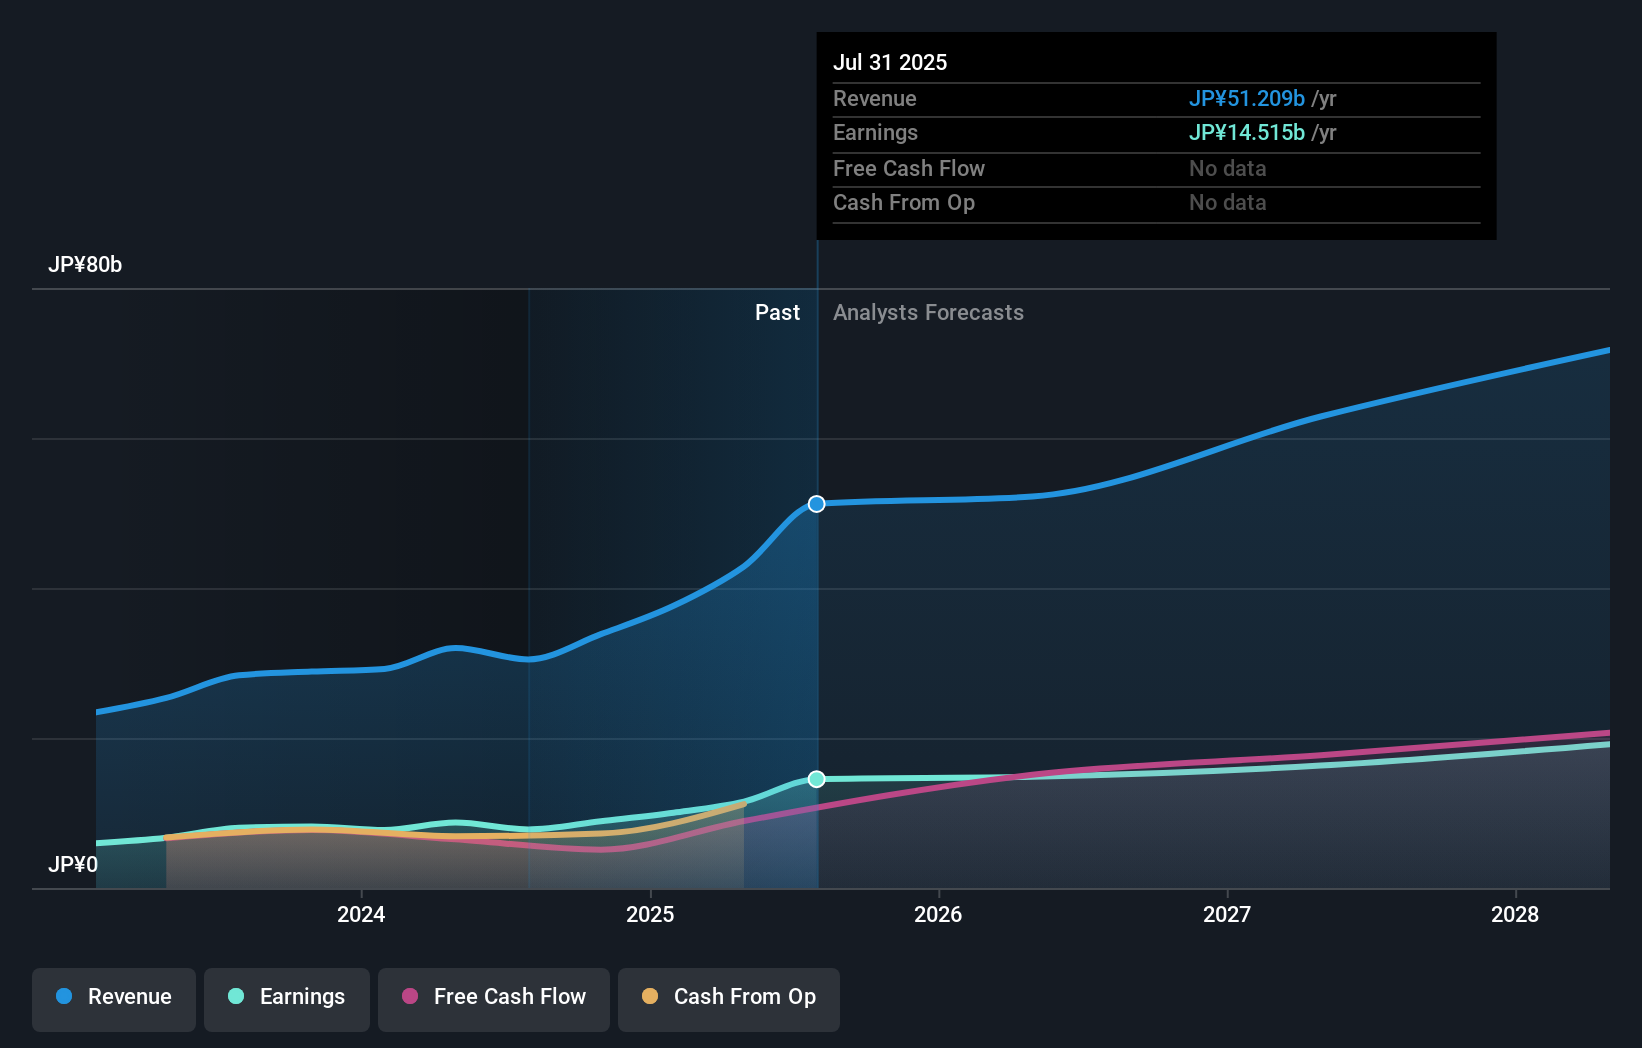Image resolution: width=1642 pixels, height=1048 pixels.
Task: Click the teal Earnings legend dot
Action: click(236, 997)
